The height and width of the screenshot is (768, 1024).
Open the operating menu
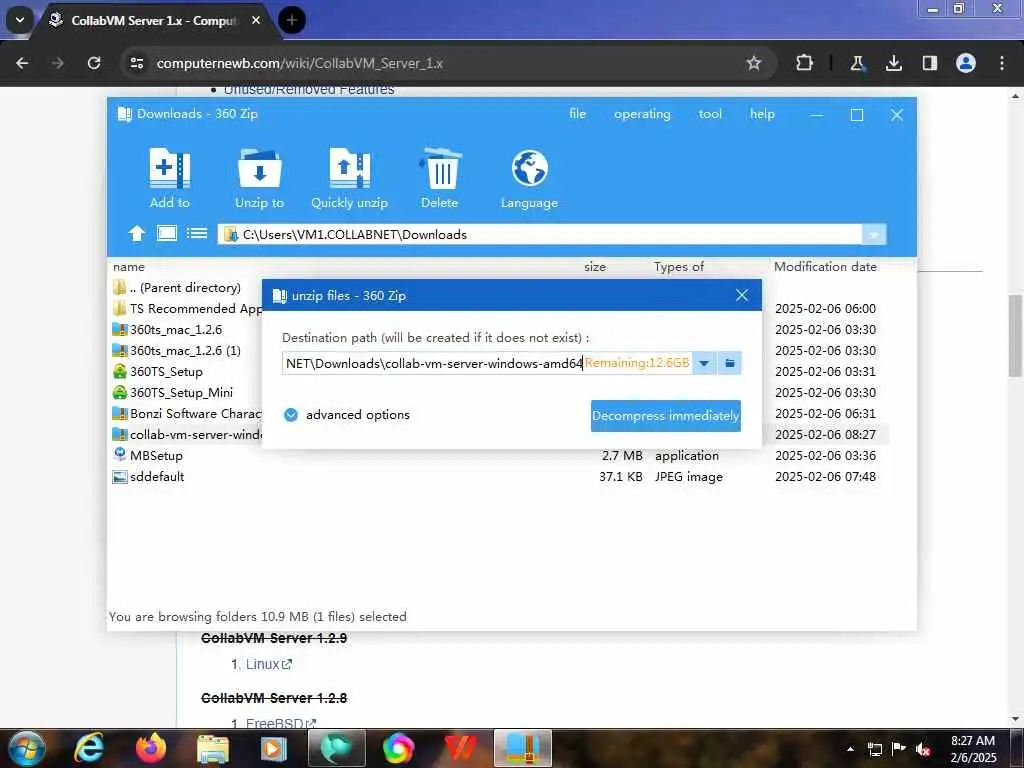(x=642, y=114)
